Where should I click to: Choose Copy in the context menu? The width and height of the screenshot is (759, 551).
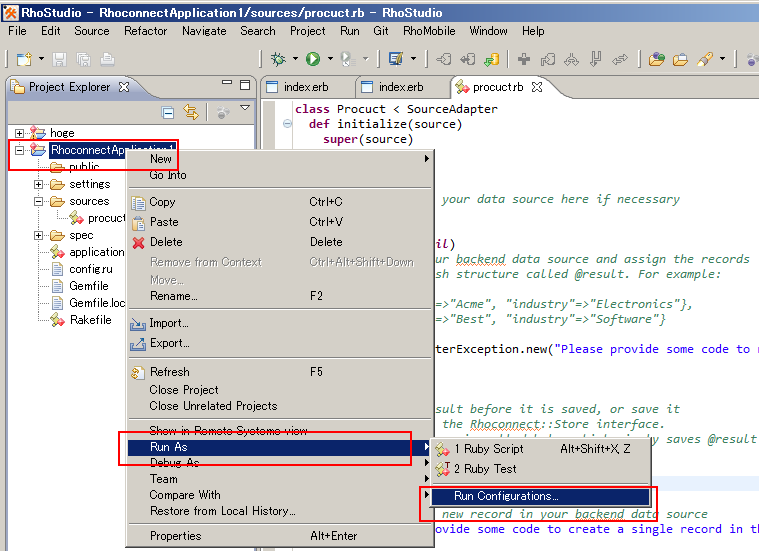[x=281, y=202]
